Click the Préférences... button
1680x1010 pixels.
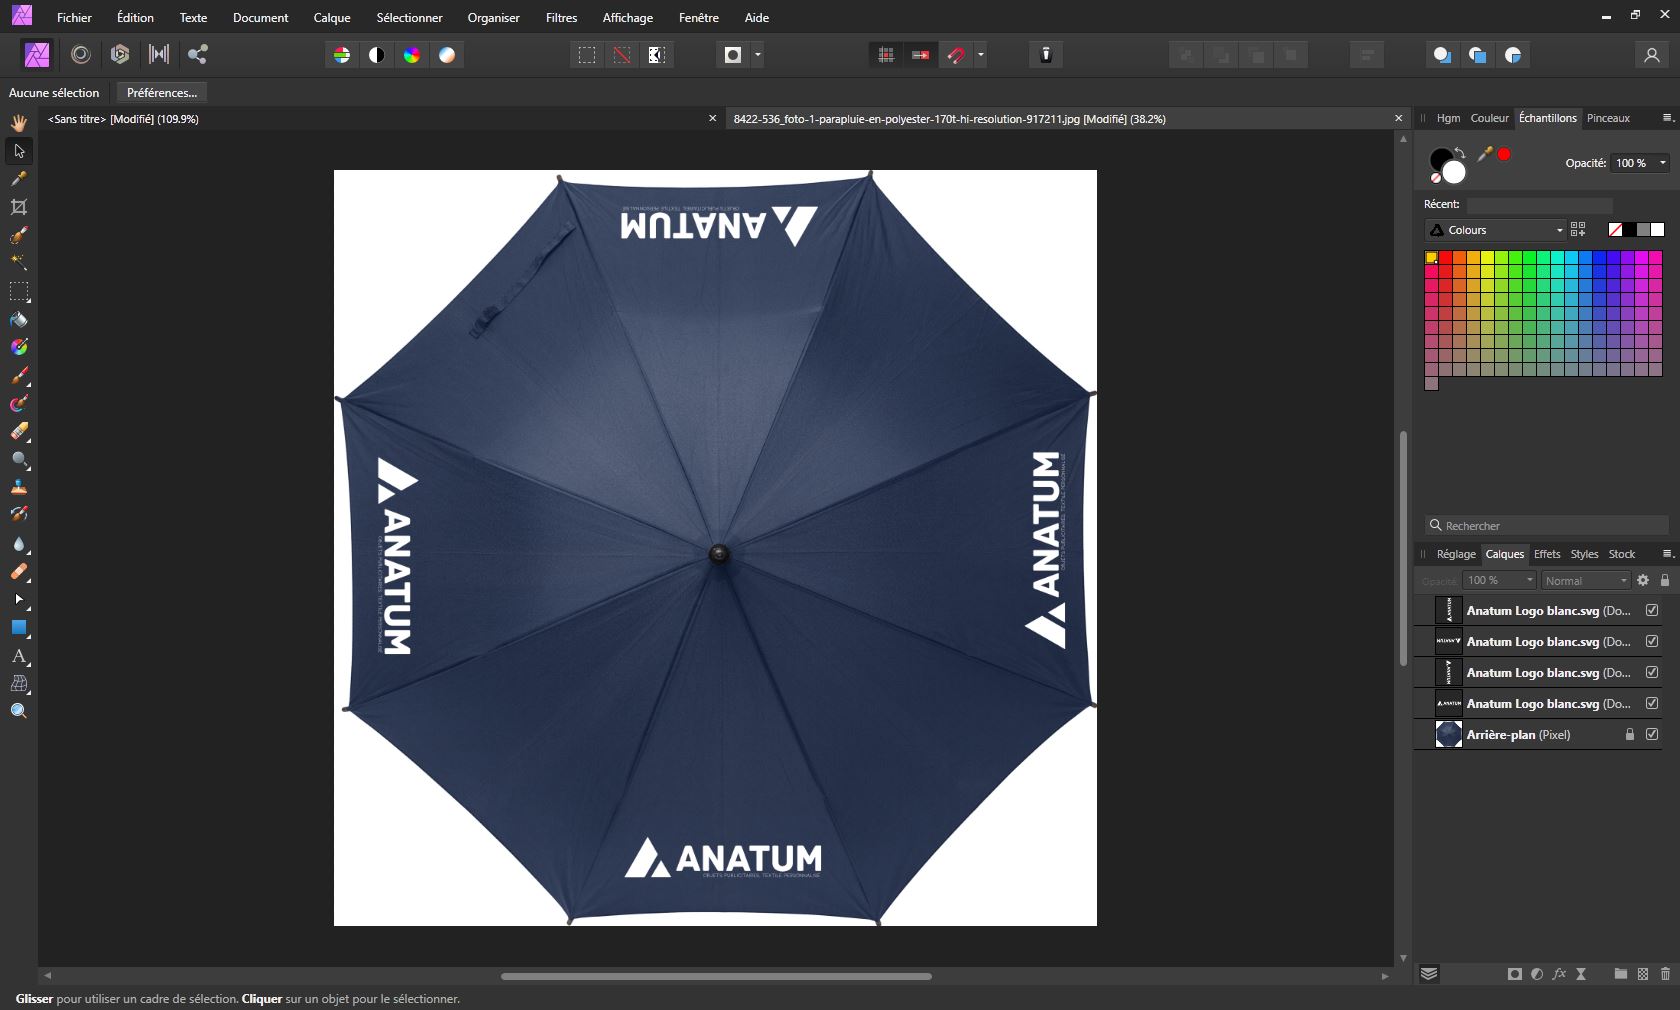(162, 93)
